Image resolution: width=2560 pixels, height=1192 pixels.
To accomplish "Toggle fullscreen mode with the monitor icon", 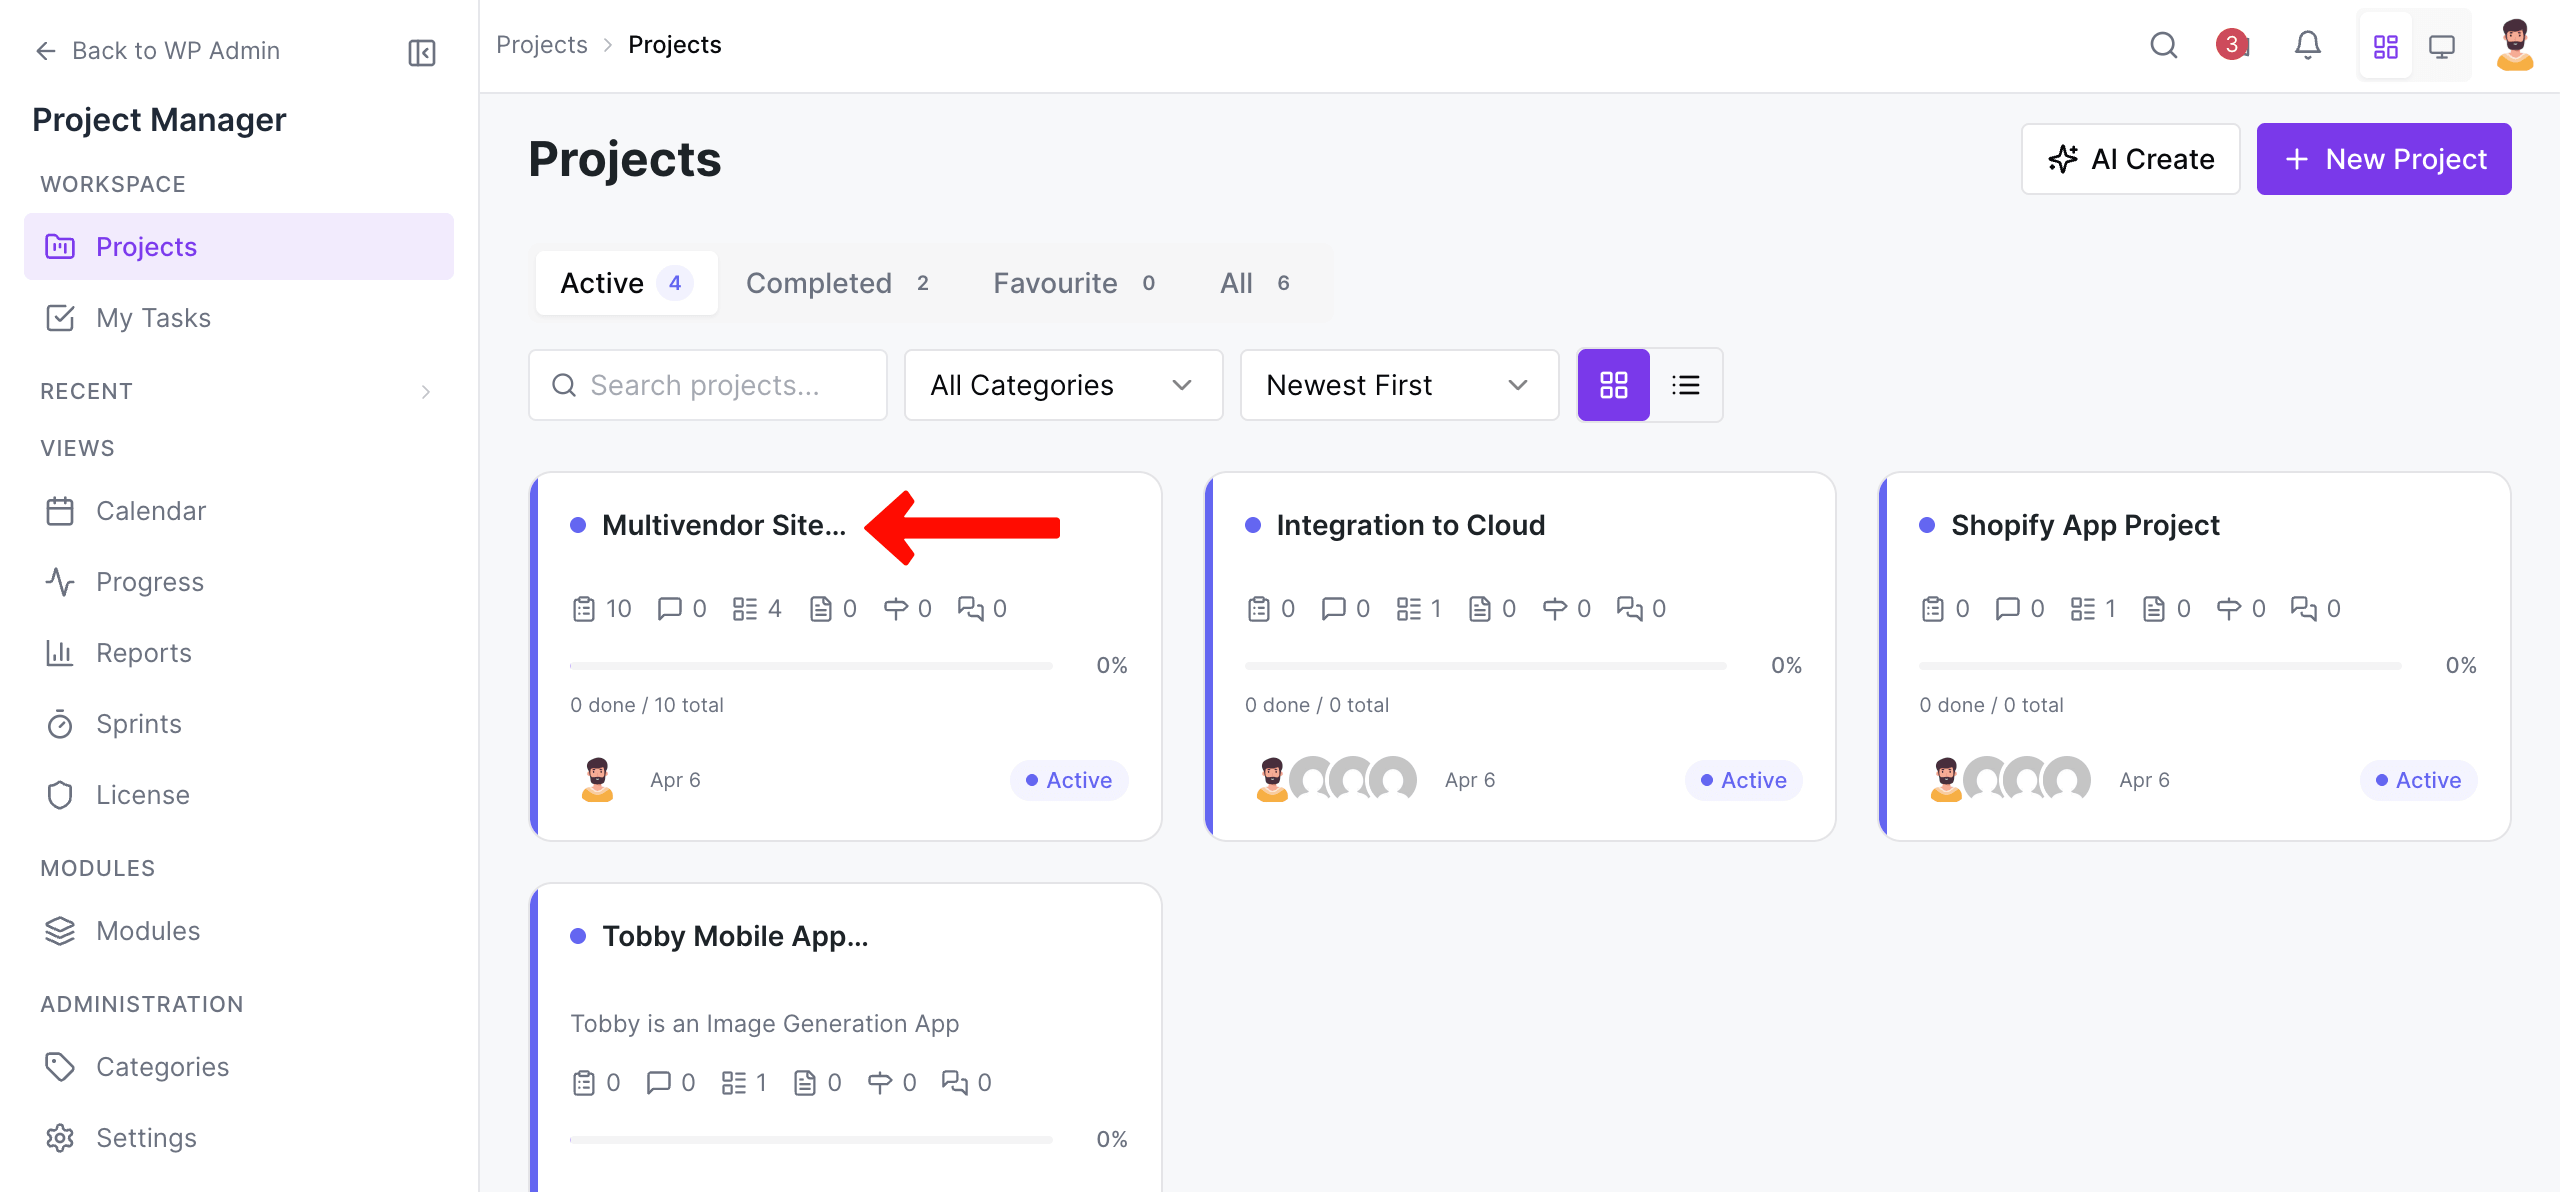I will [2443, 45].
